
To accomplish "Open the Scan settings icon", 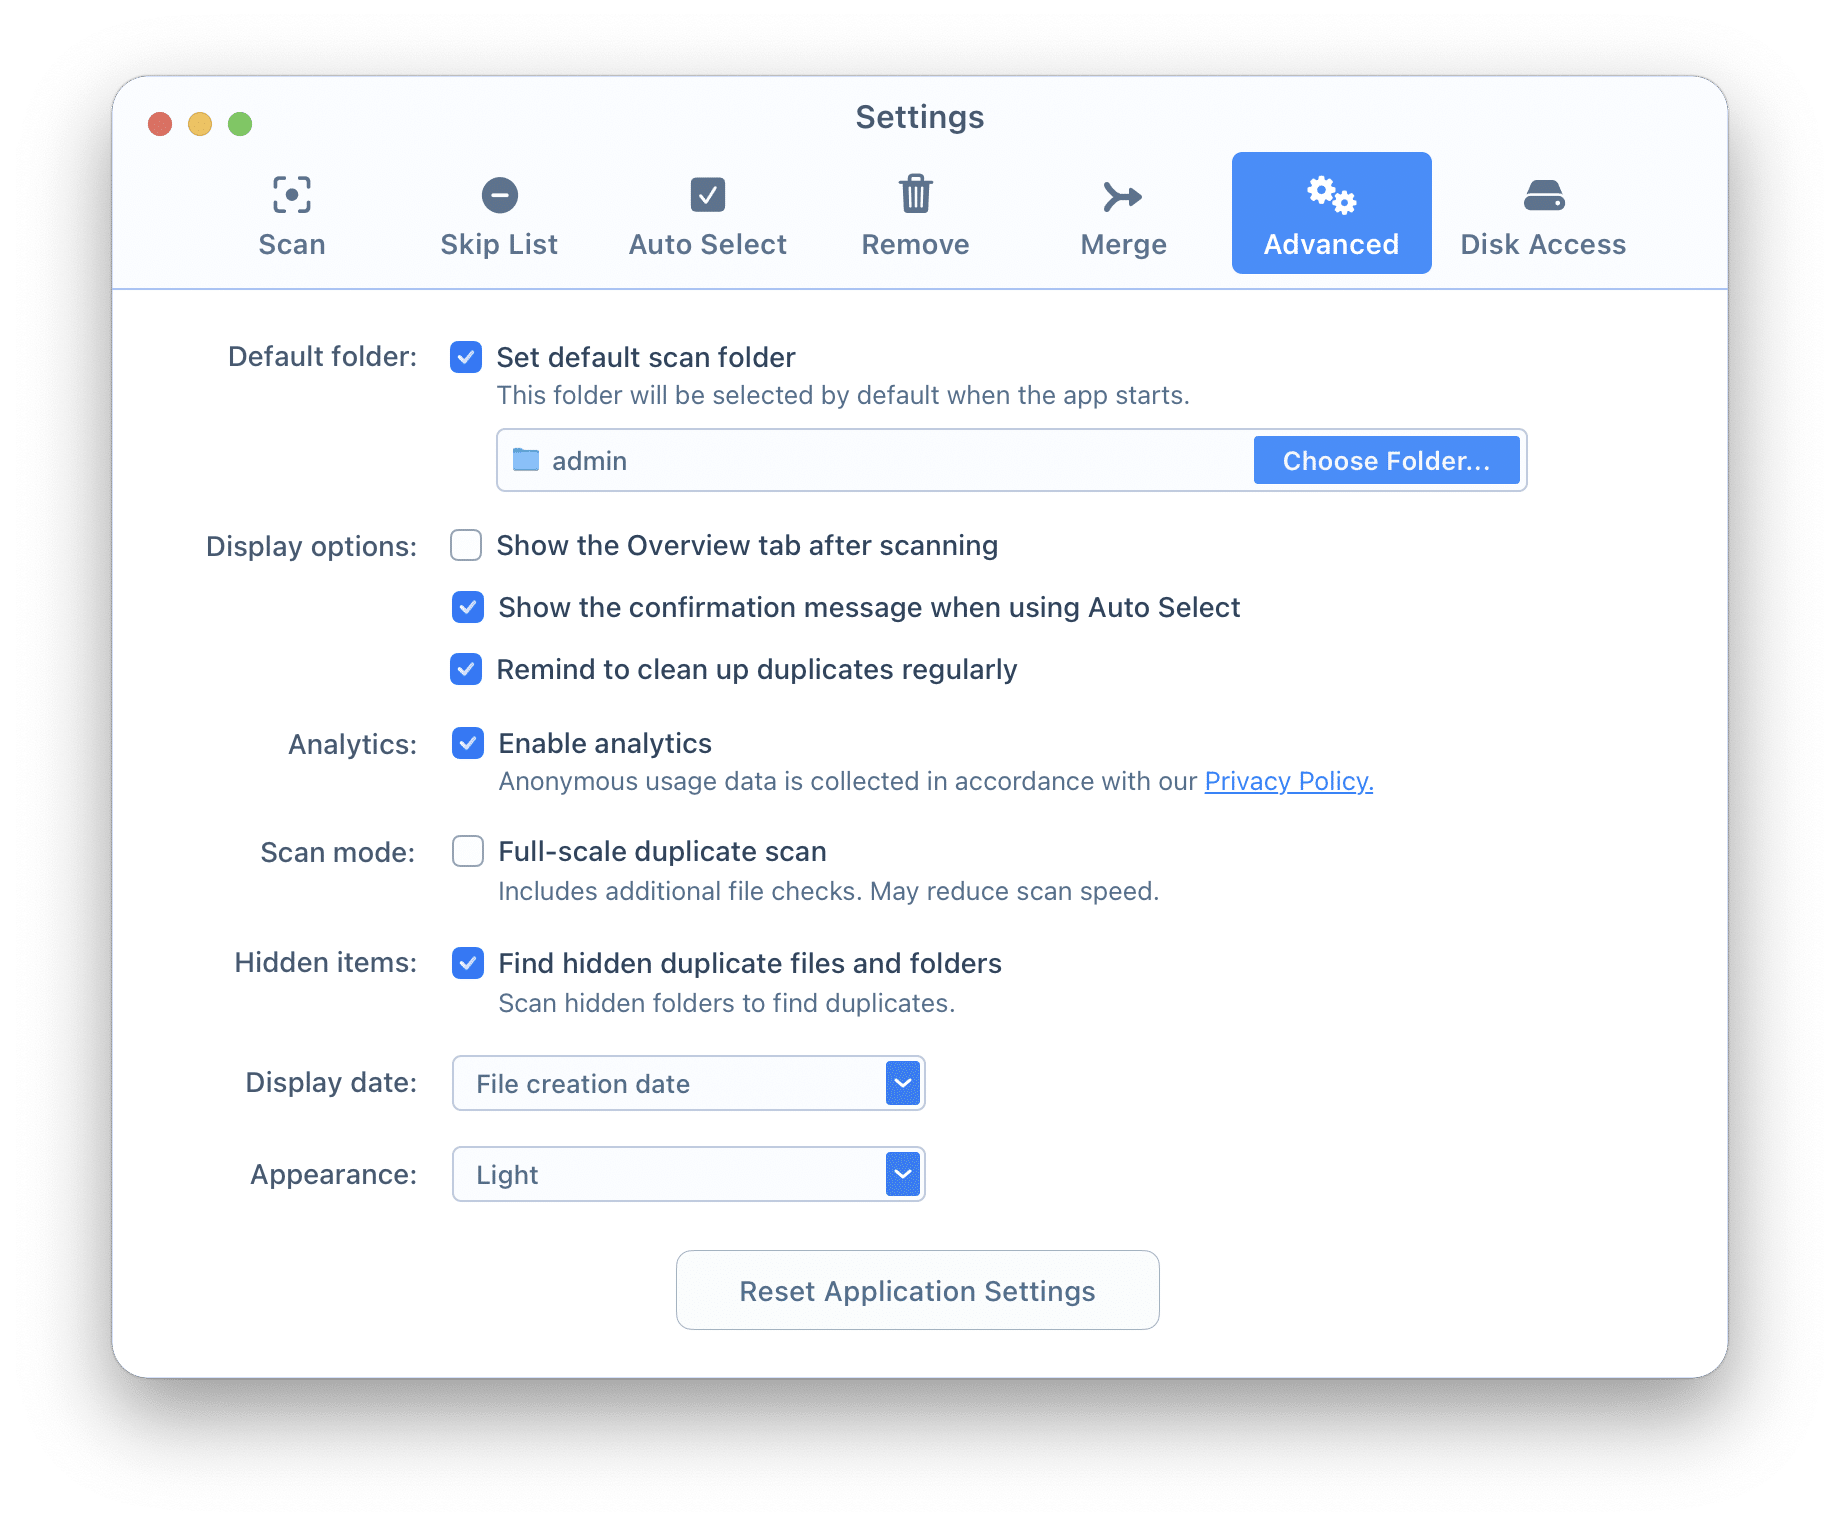I will [x=292, y=195].
